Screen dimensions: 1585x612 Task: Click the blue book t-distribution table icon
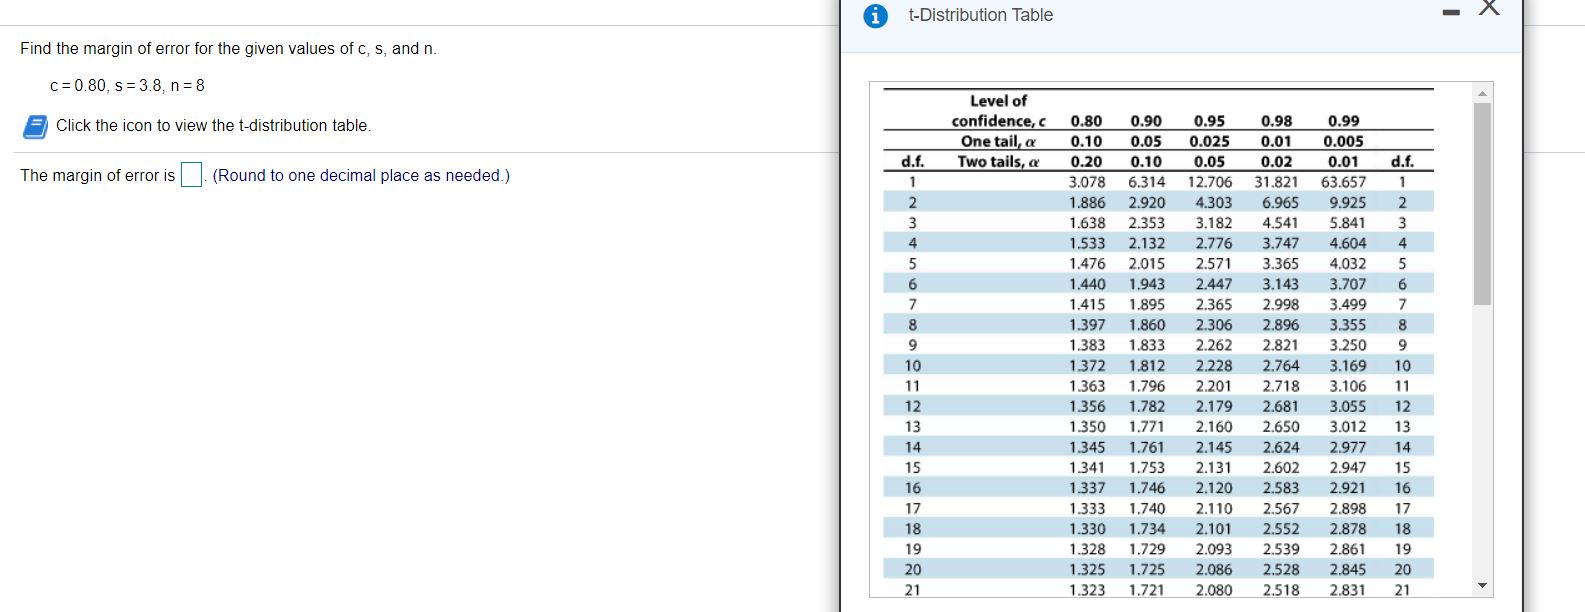click(35, 127)
